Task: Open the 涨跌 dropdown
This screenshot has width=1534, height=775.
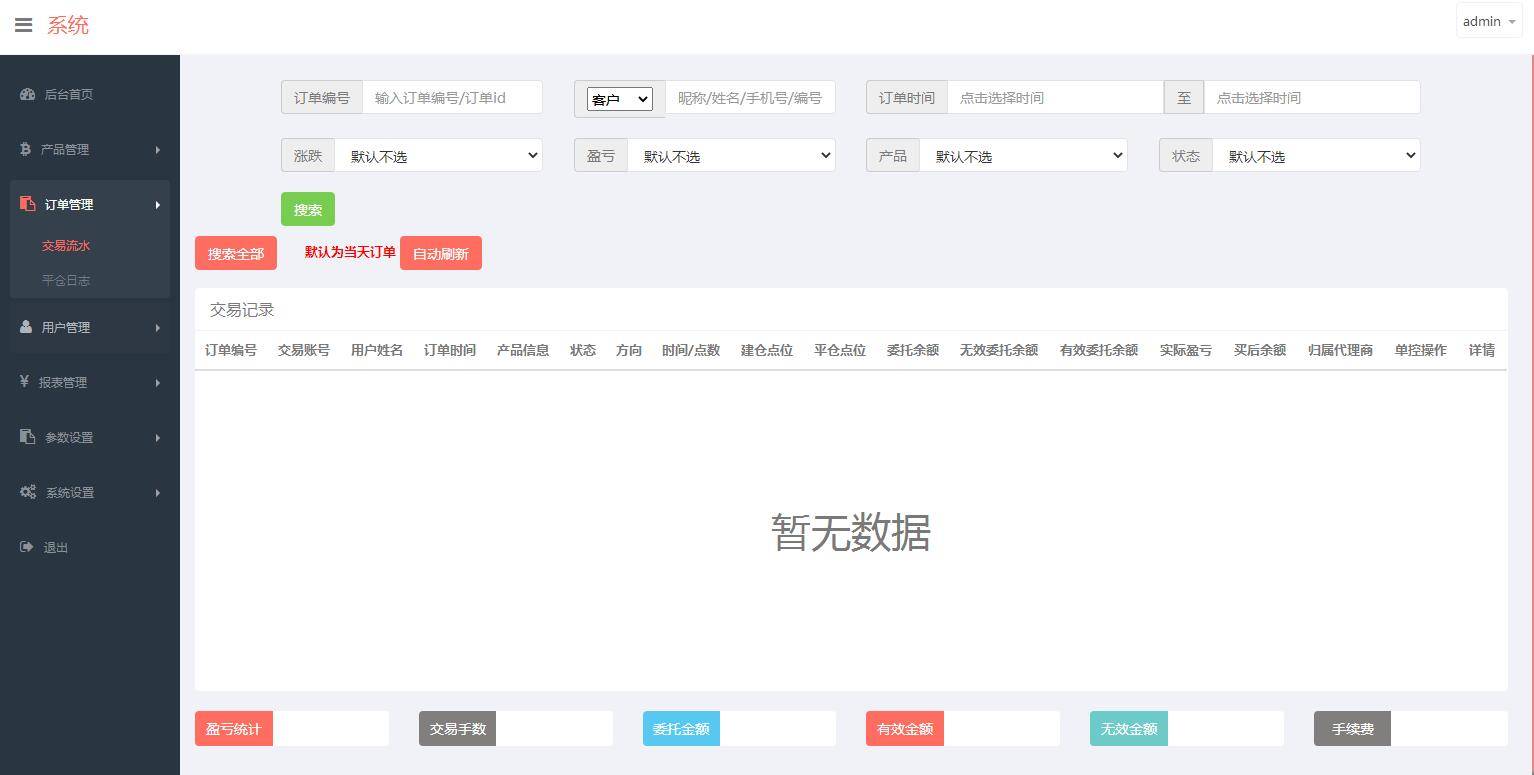Action: coord(438,155)
